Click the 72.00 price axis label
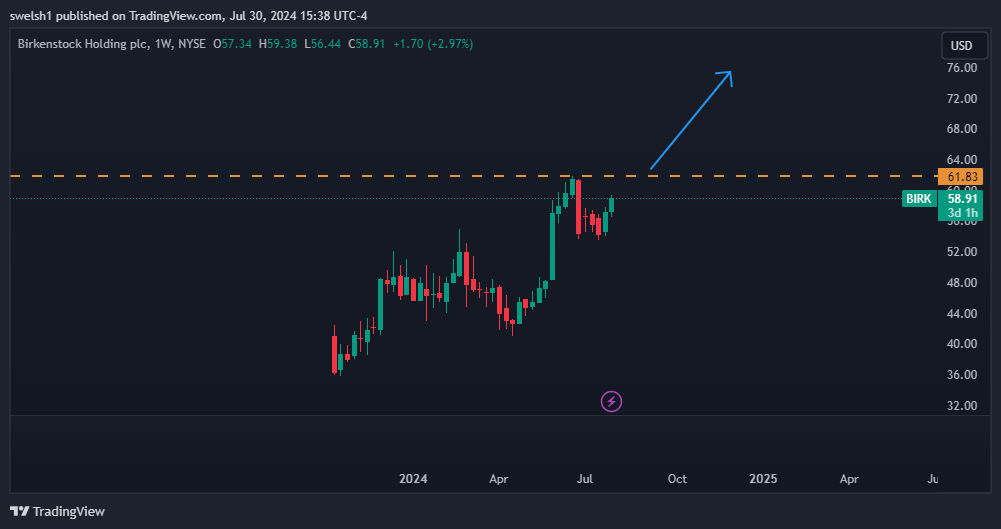This screenshot has height=529, width=1001. (962, 98)
